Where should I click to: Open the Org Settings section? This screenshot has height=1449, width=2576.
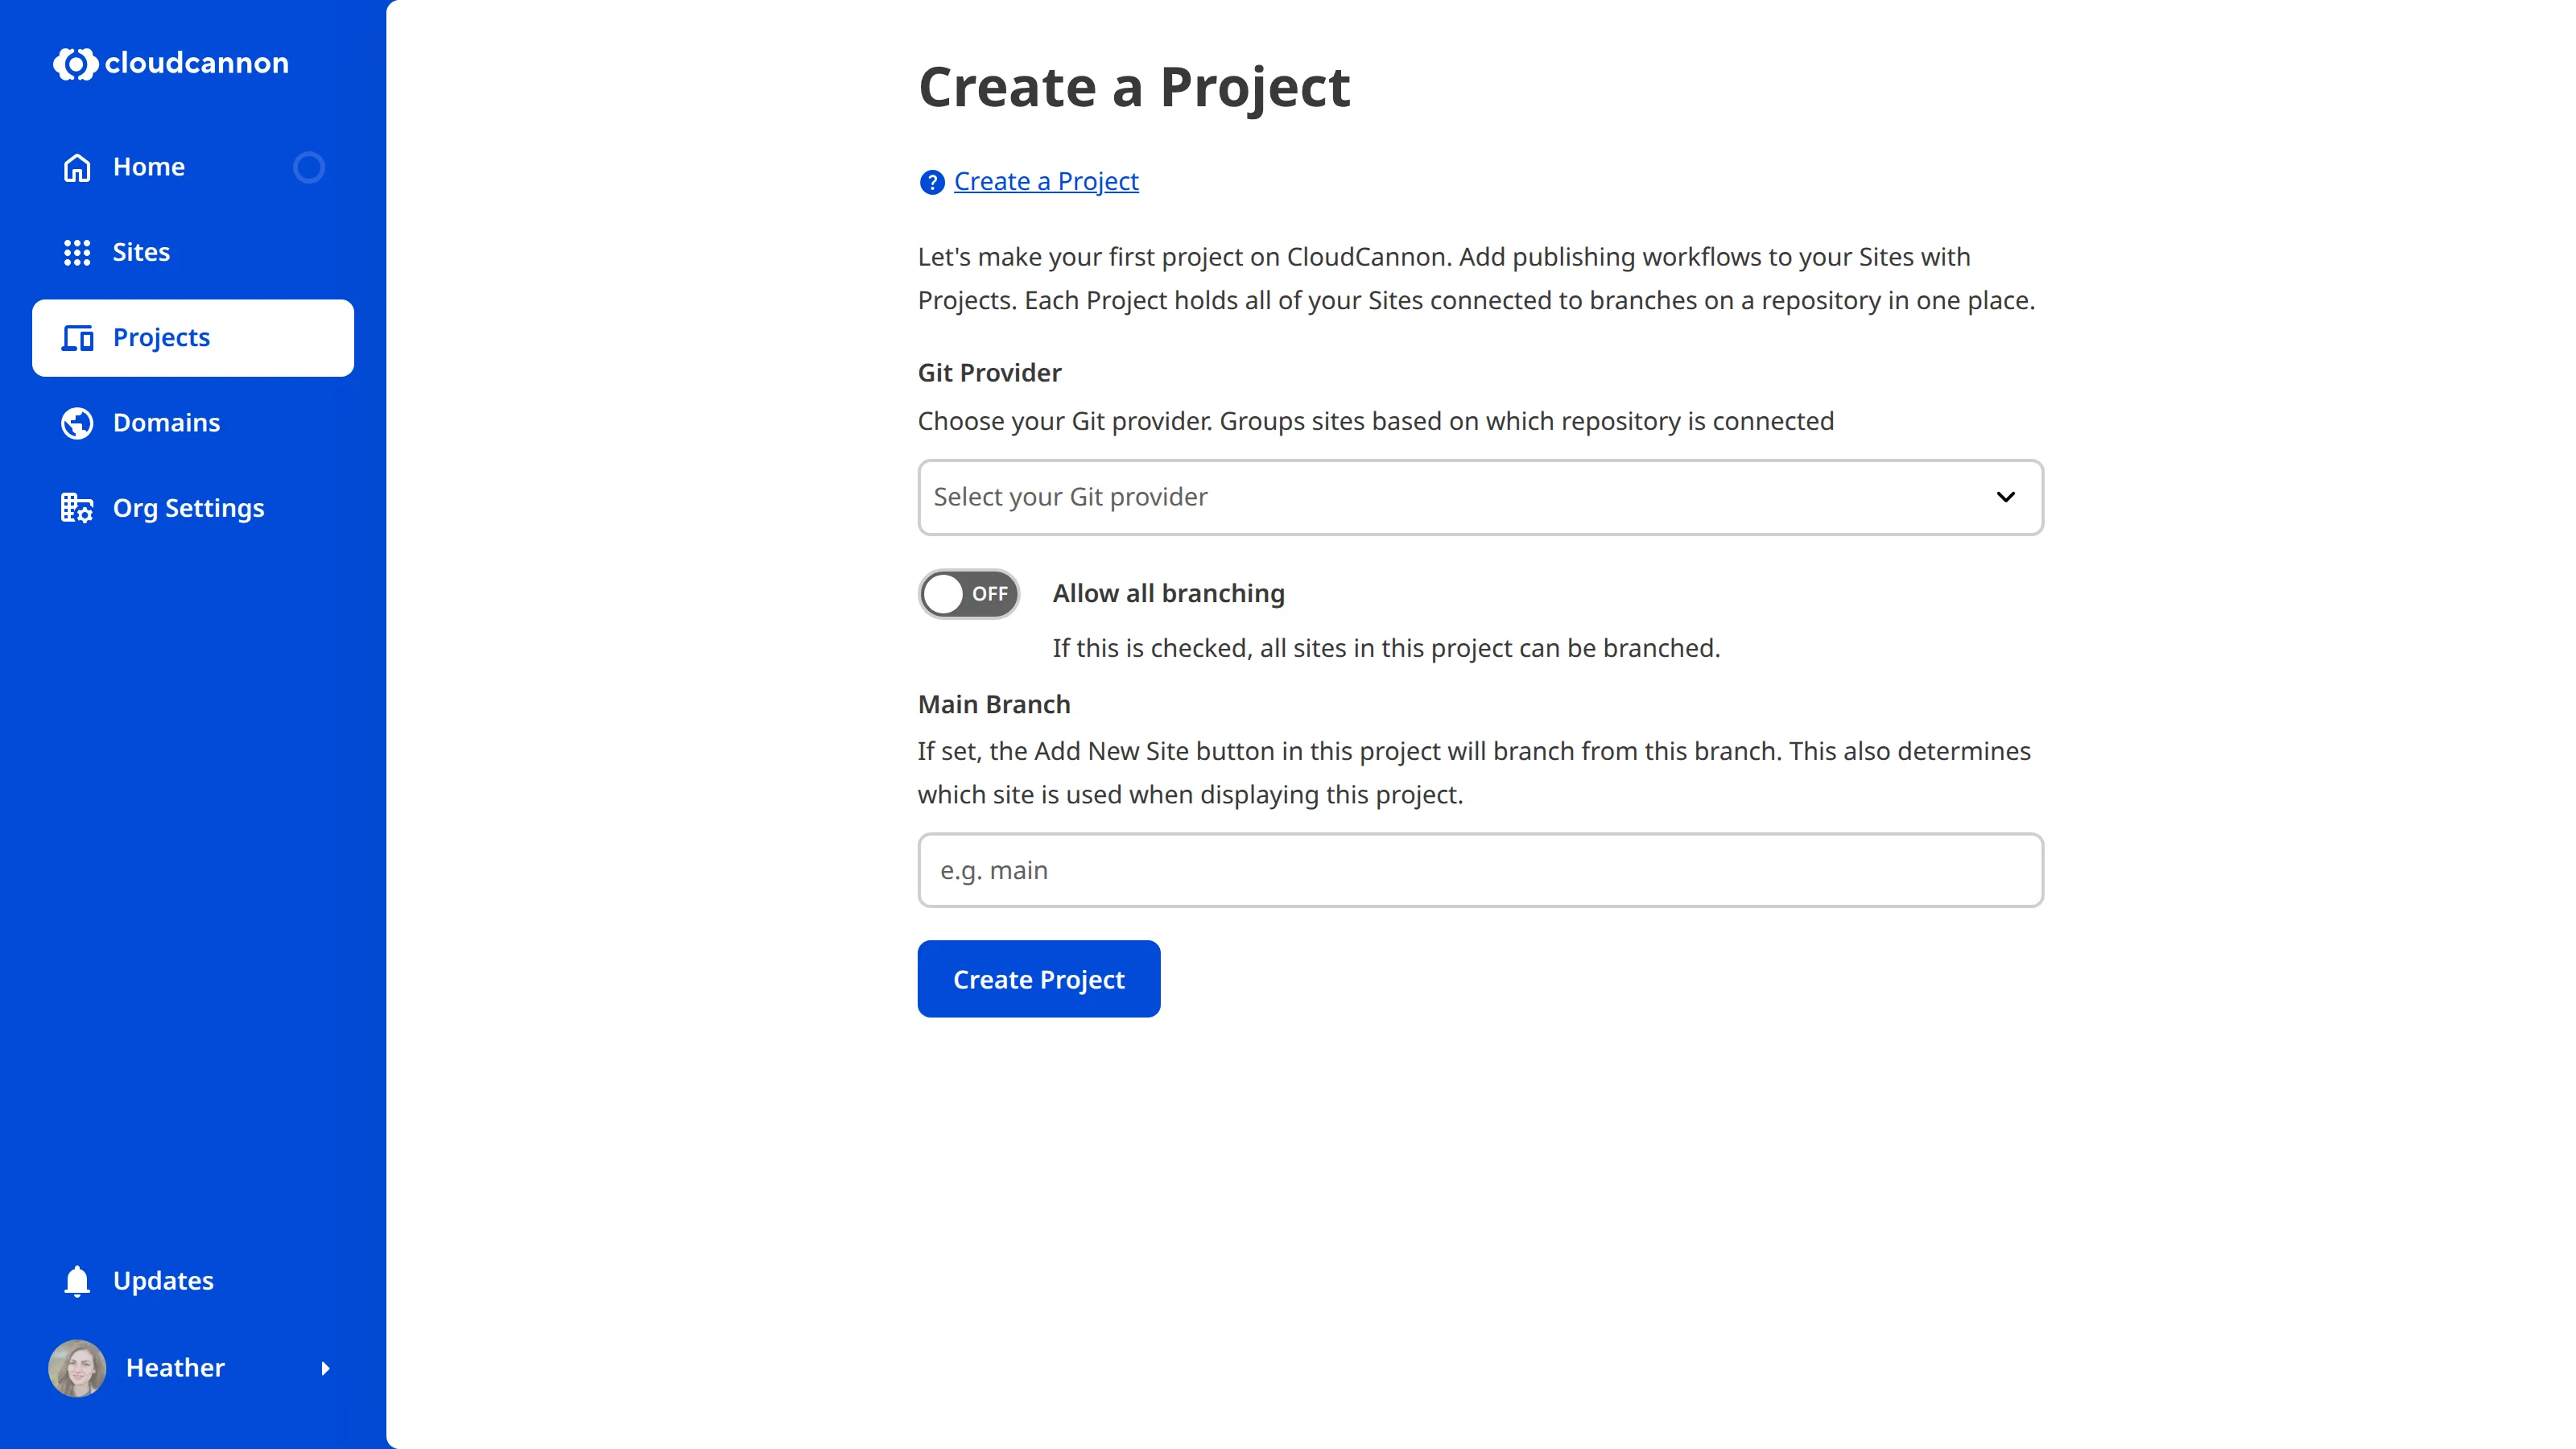[188, 508]
